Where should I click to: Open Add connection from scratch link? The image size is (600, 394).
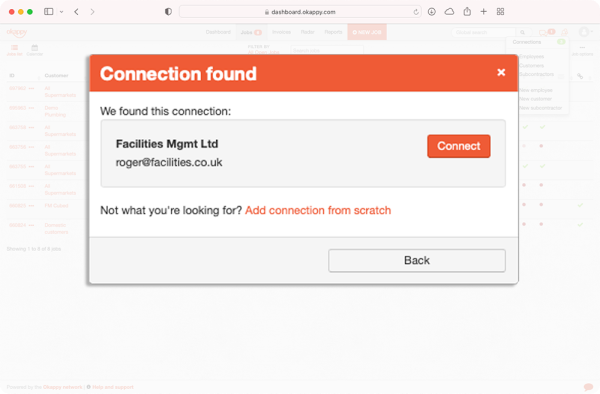[x=318, y=210]
